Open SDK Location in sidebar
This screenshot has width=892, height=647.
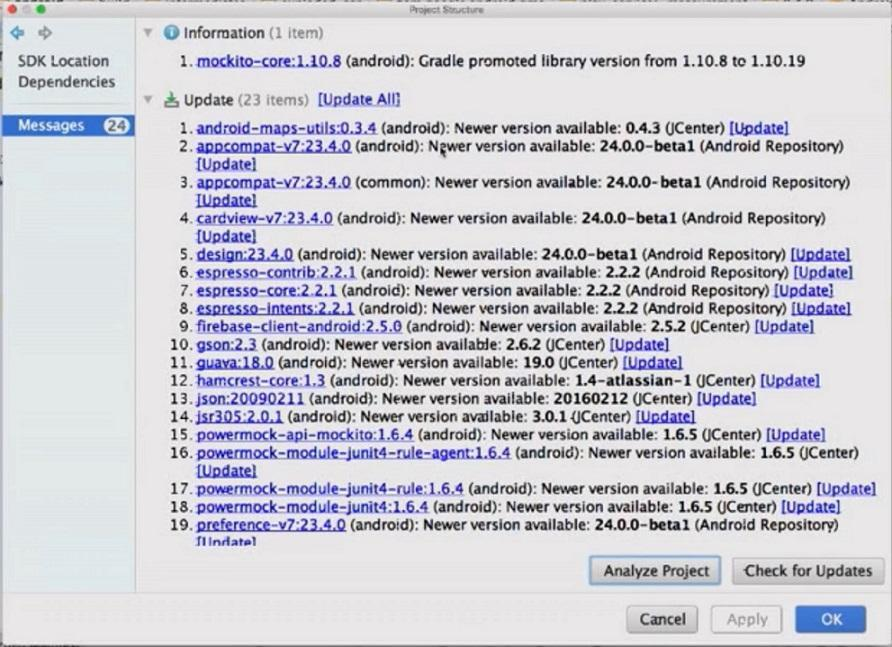tap(63, 61)
